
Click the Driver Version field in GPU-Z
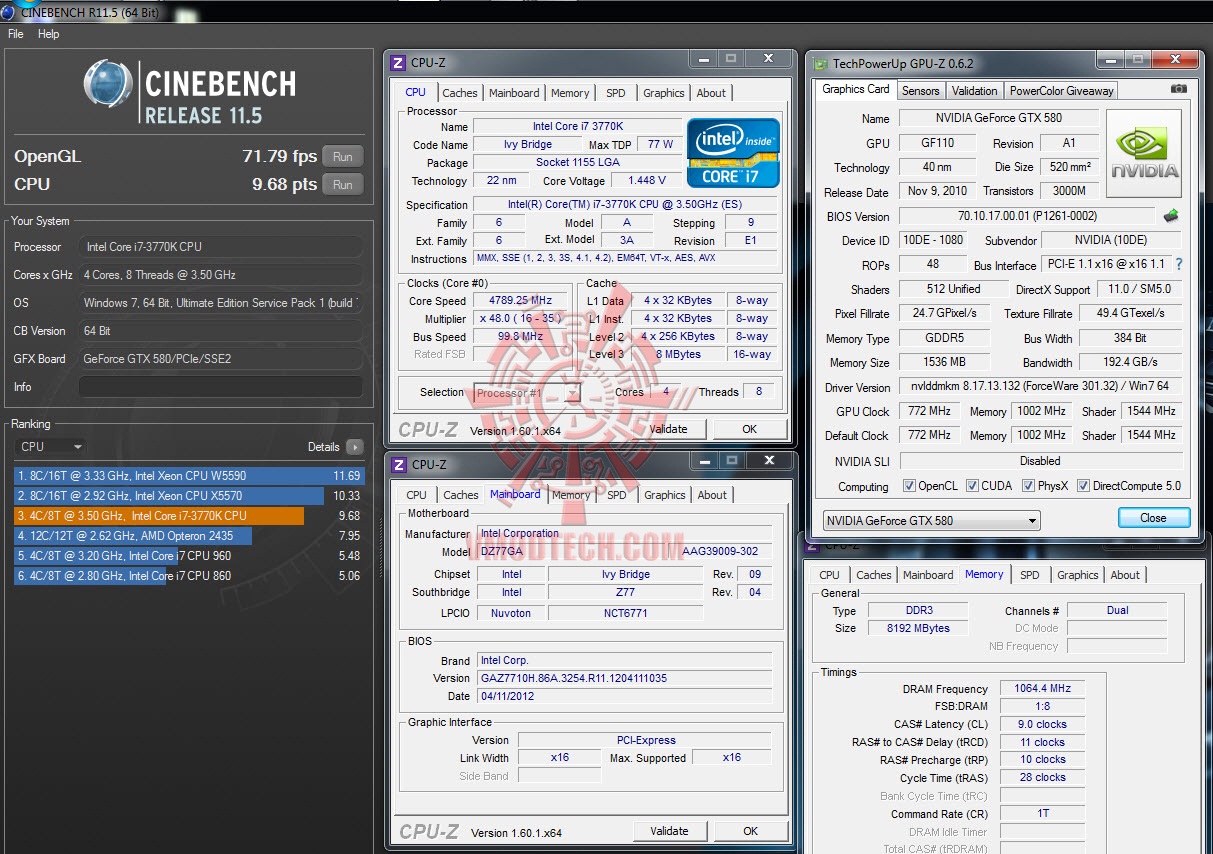[1040, 387]
